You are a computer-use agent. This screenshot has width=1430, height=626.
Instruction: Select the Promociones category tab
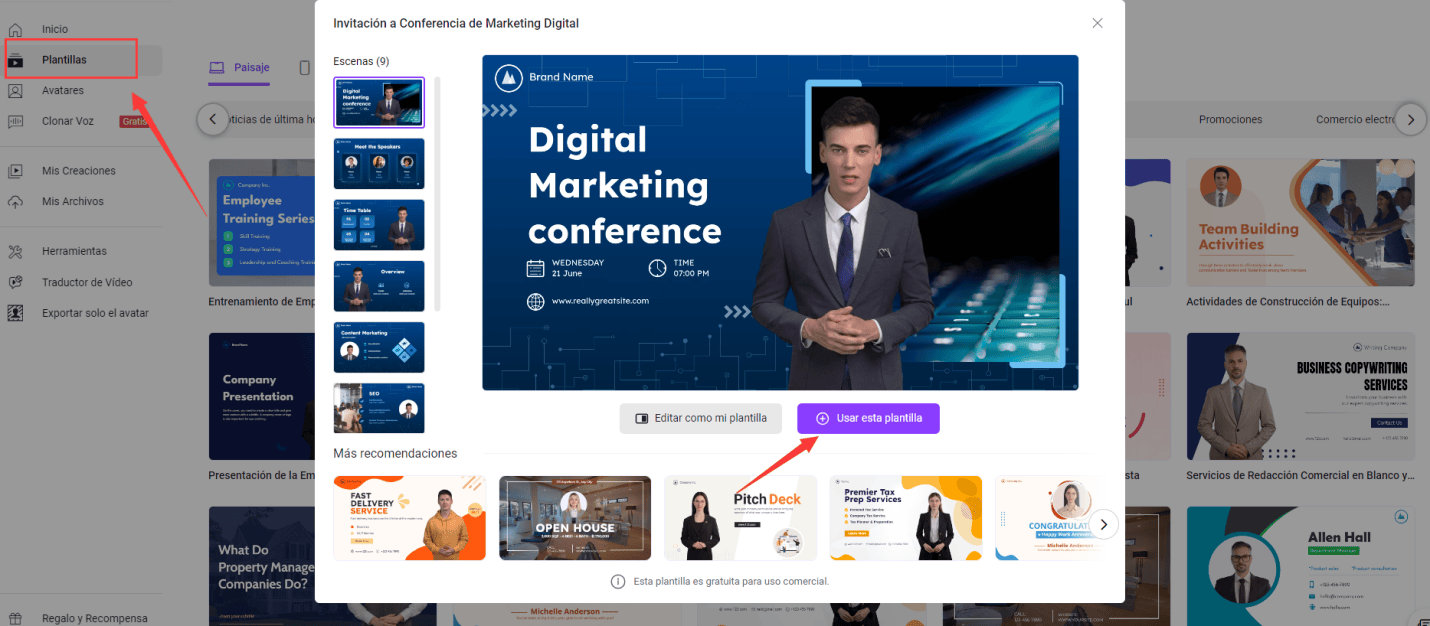[x=1230, y=119]
